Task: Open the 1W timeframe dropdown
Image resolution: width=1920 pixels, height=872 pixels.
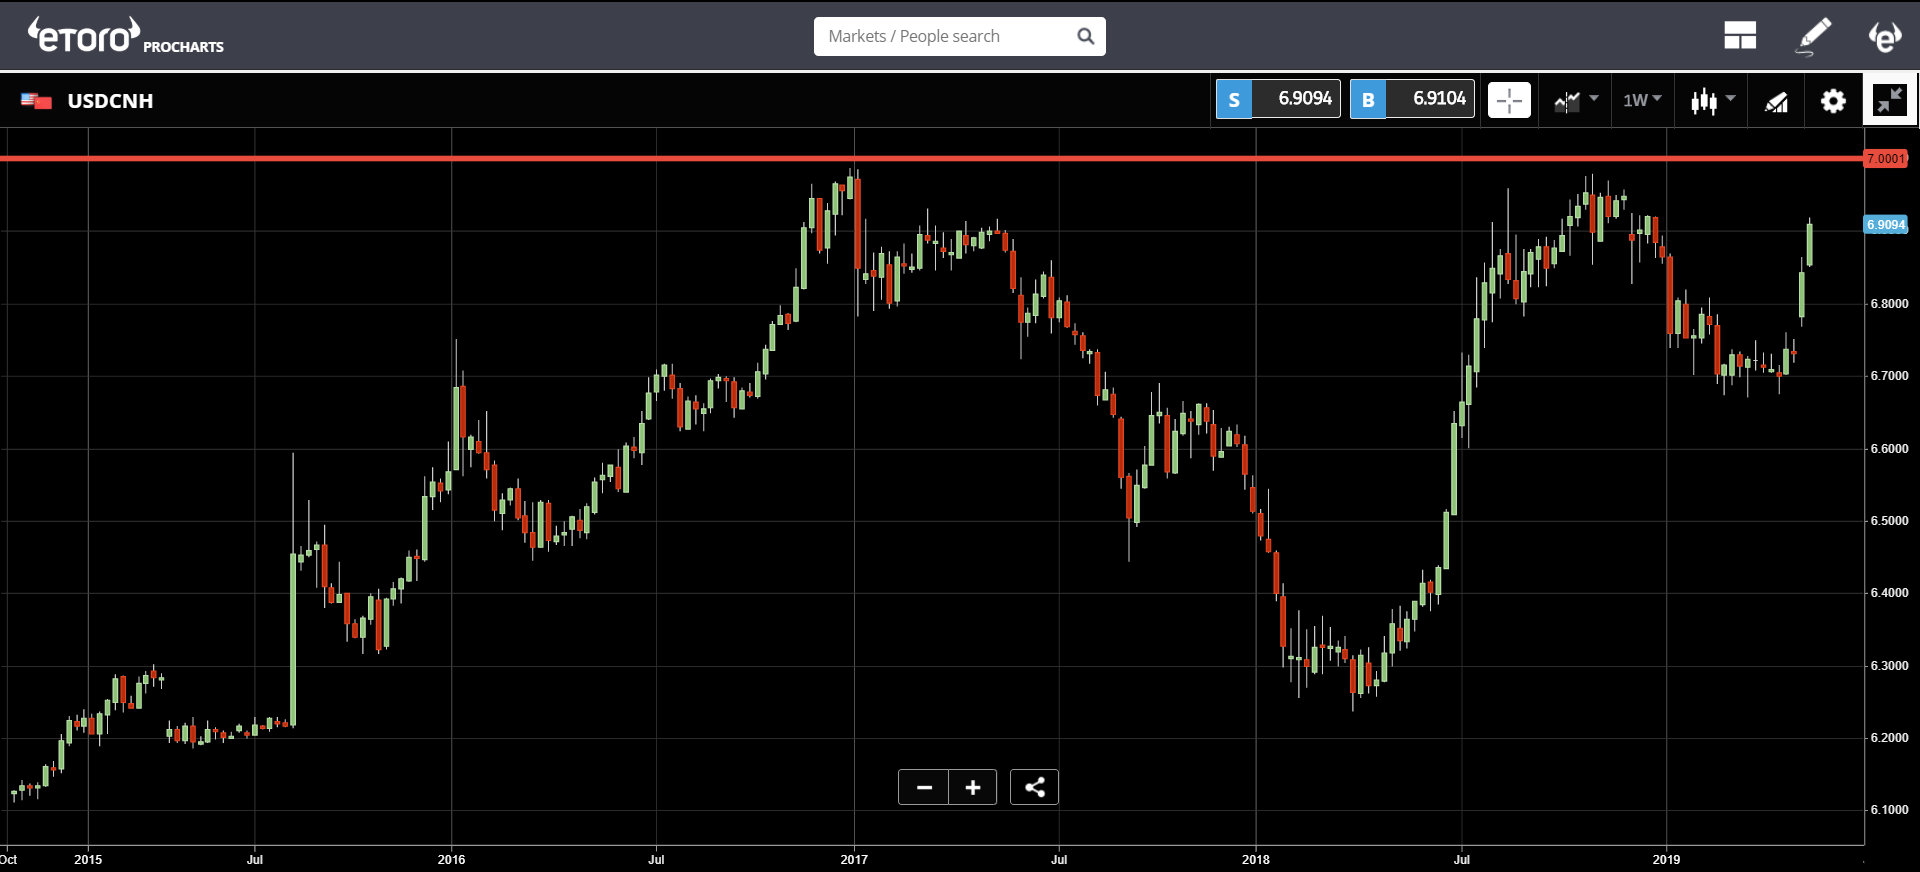Action: [x=1642, y=100]
